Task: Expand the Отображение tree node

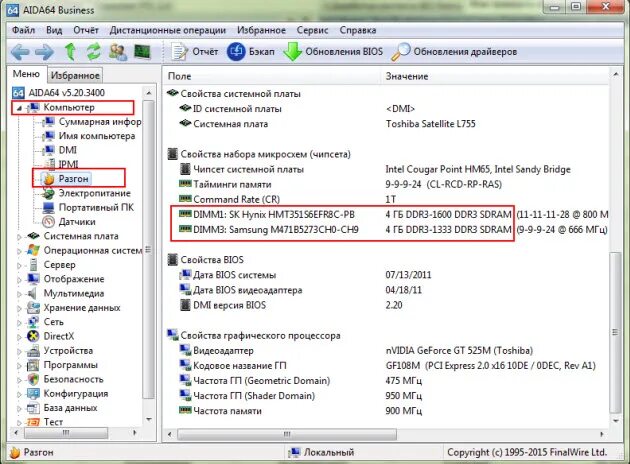Action: pyautogui.click(x=19, y=280)
